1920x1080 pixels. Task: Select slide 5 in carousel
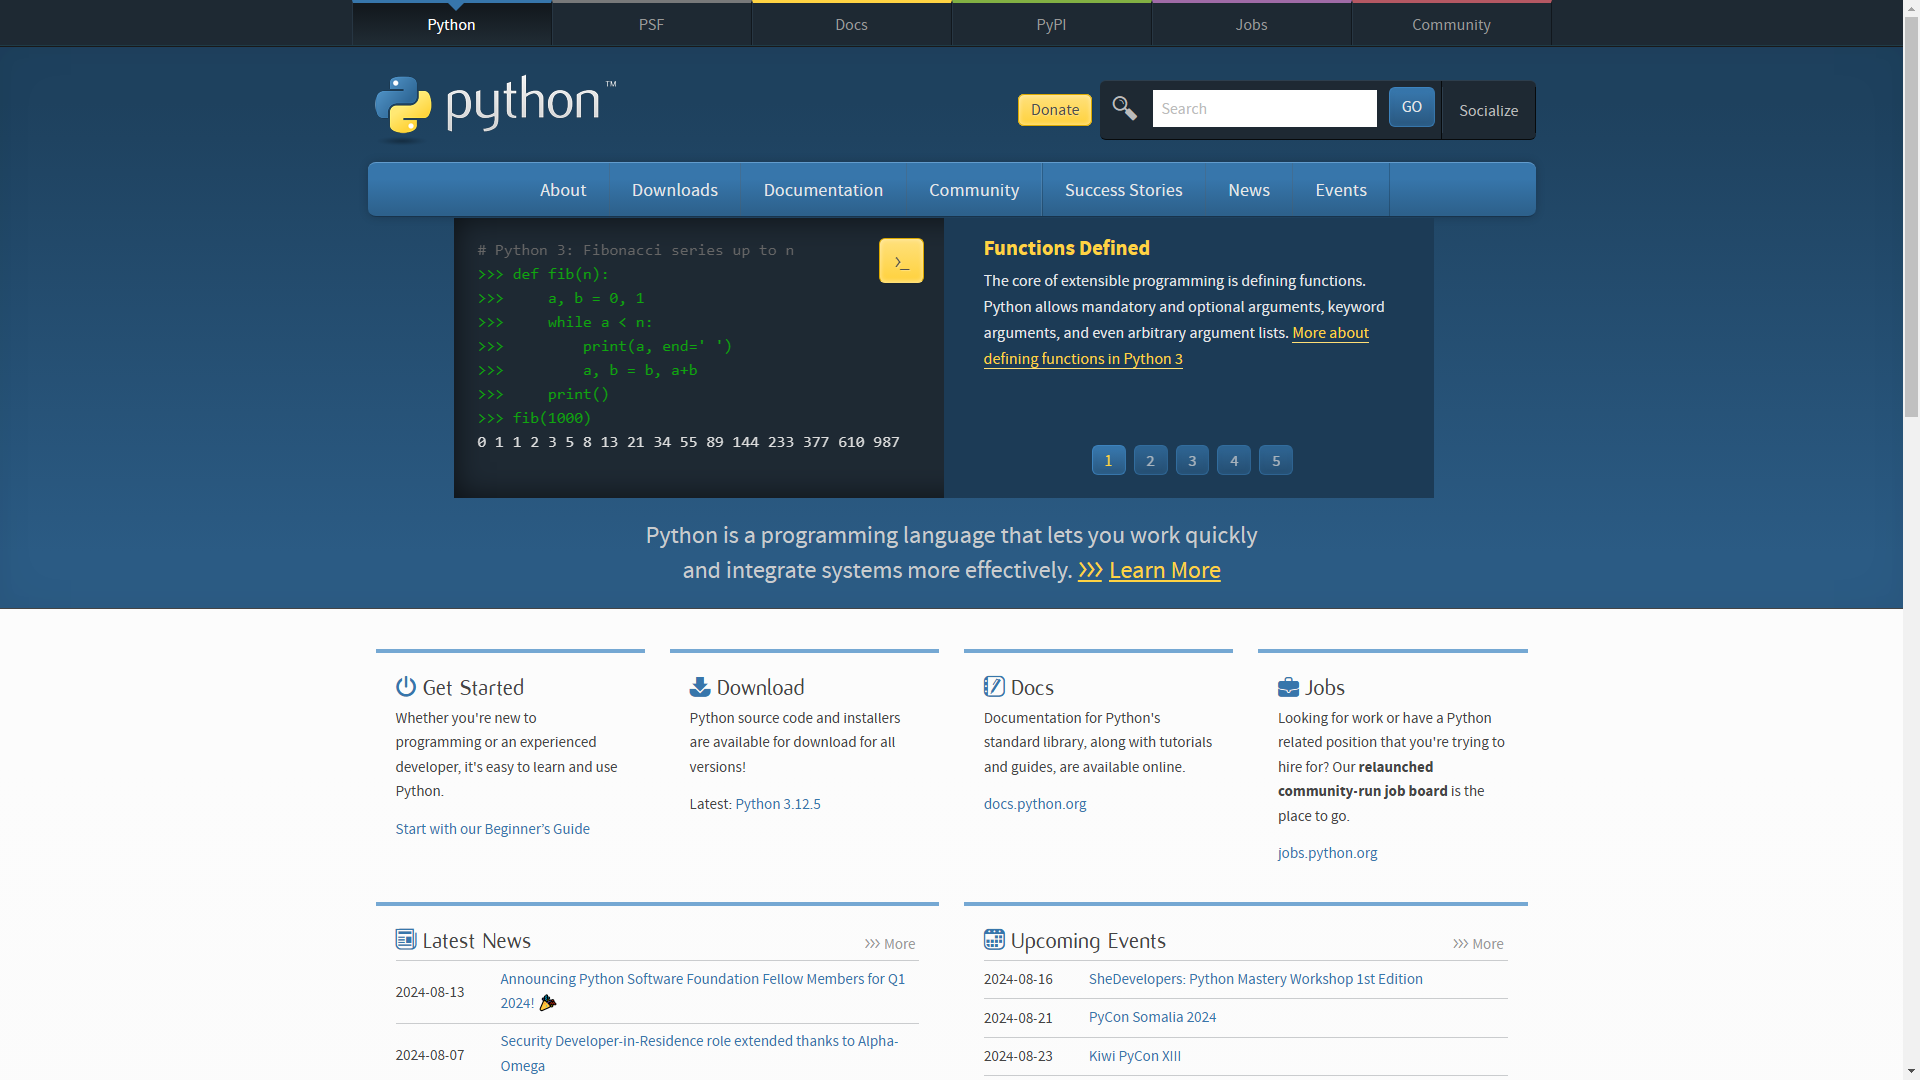tap(1276, 461)
